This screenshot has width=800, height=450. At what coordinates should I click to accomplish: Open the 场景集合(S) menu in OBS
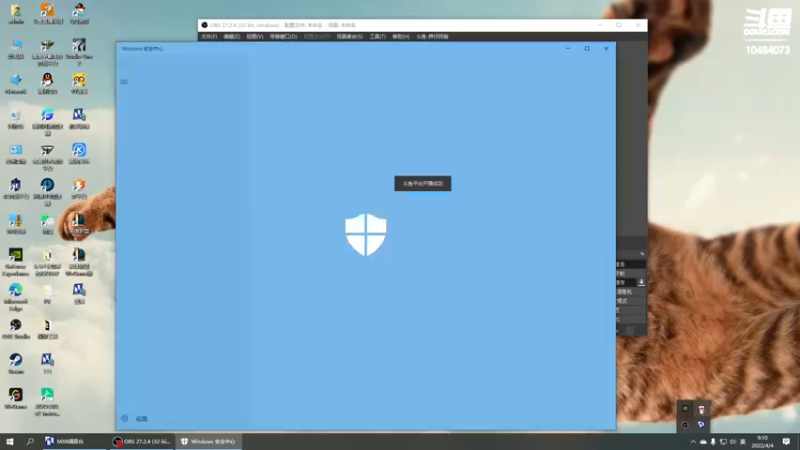[349, 37]
